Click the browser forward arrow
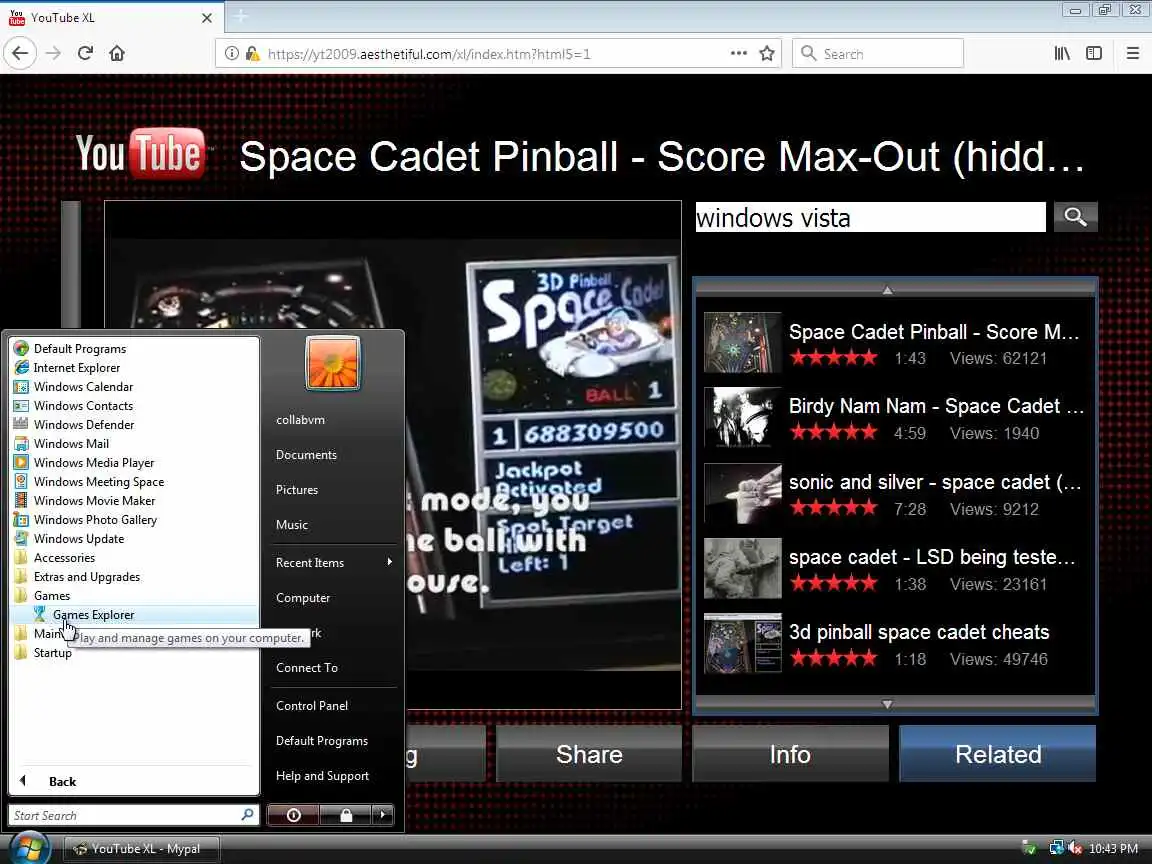This screenshot has width=1152, height=864. pyautogui.click(x=53, y=53)
